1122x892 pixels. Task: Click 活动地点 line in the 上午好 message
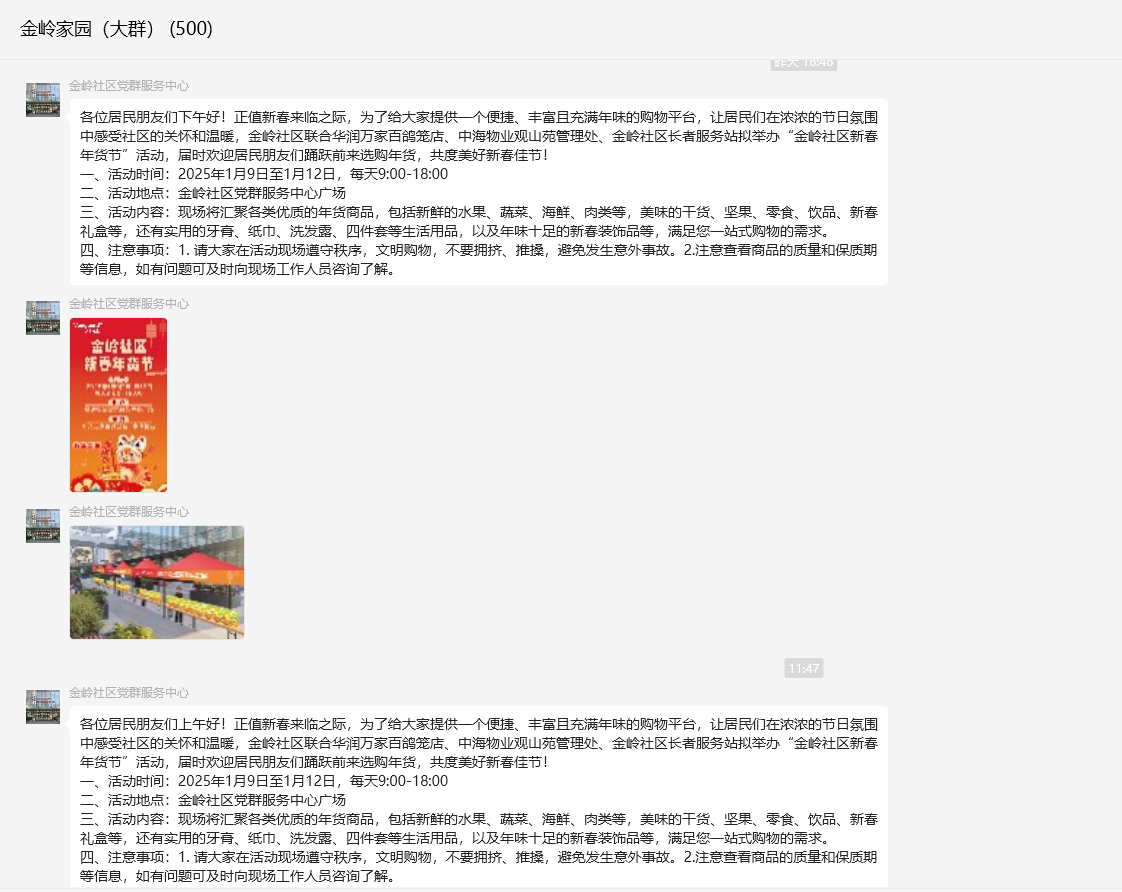(x=213, y=800)
